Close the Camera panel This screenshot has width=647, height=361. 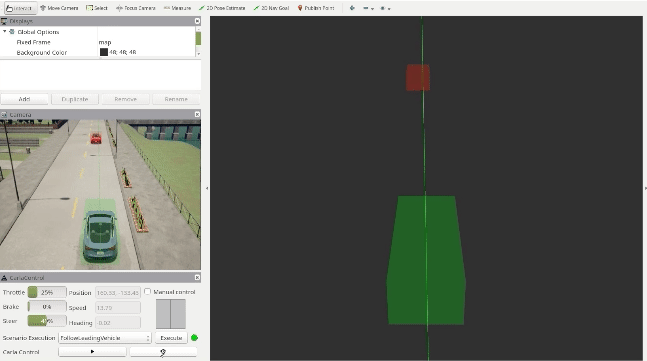[x=197, y=114]
